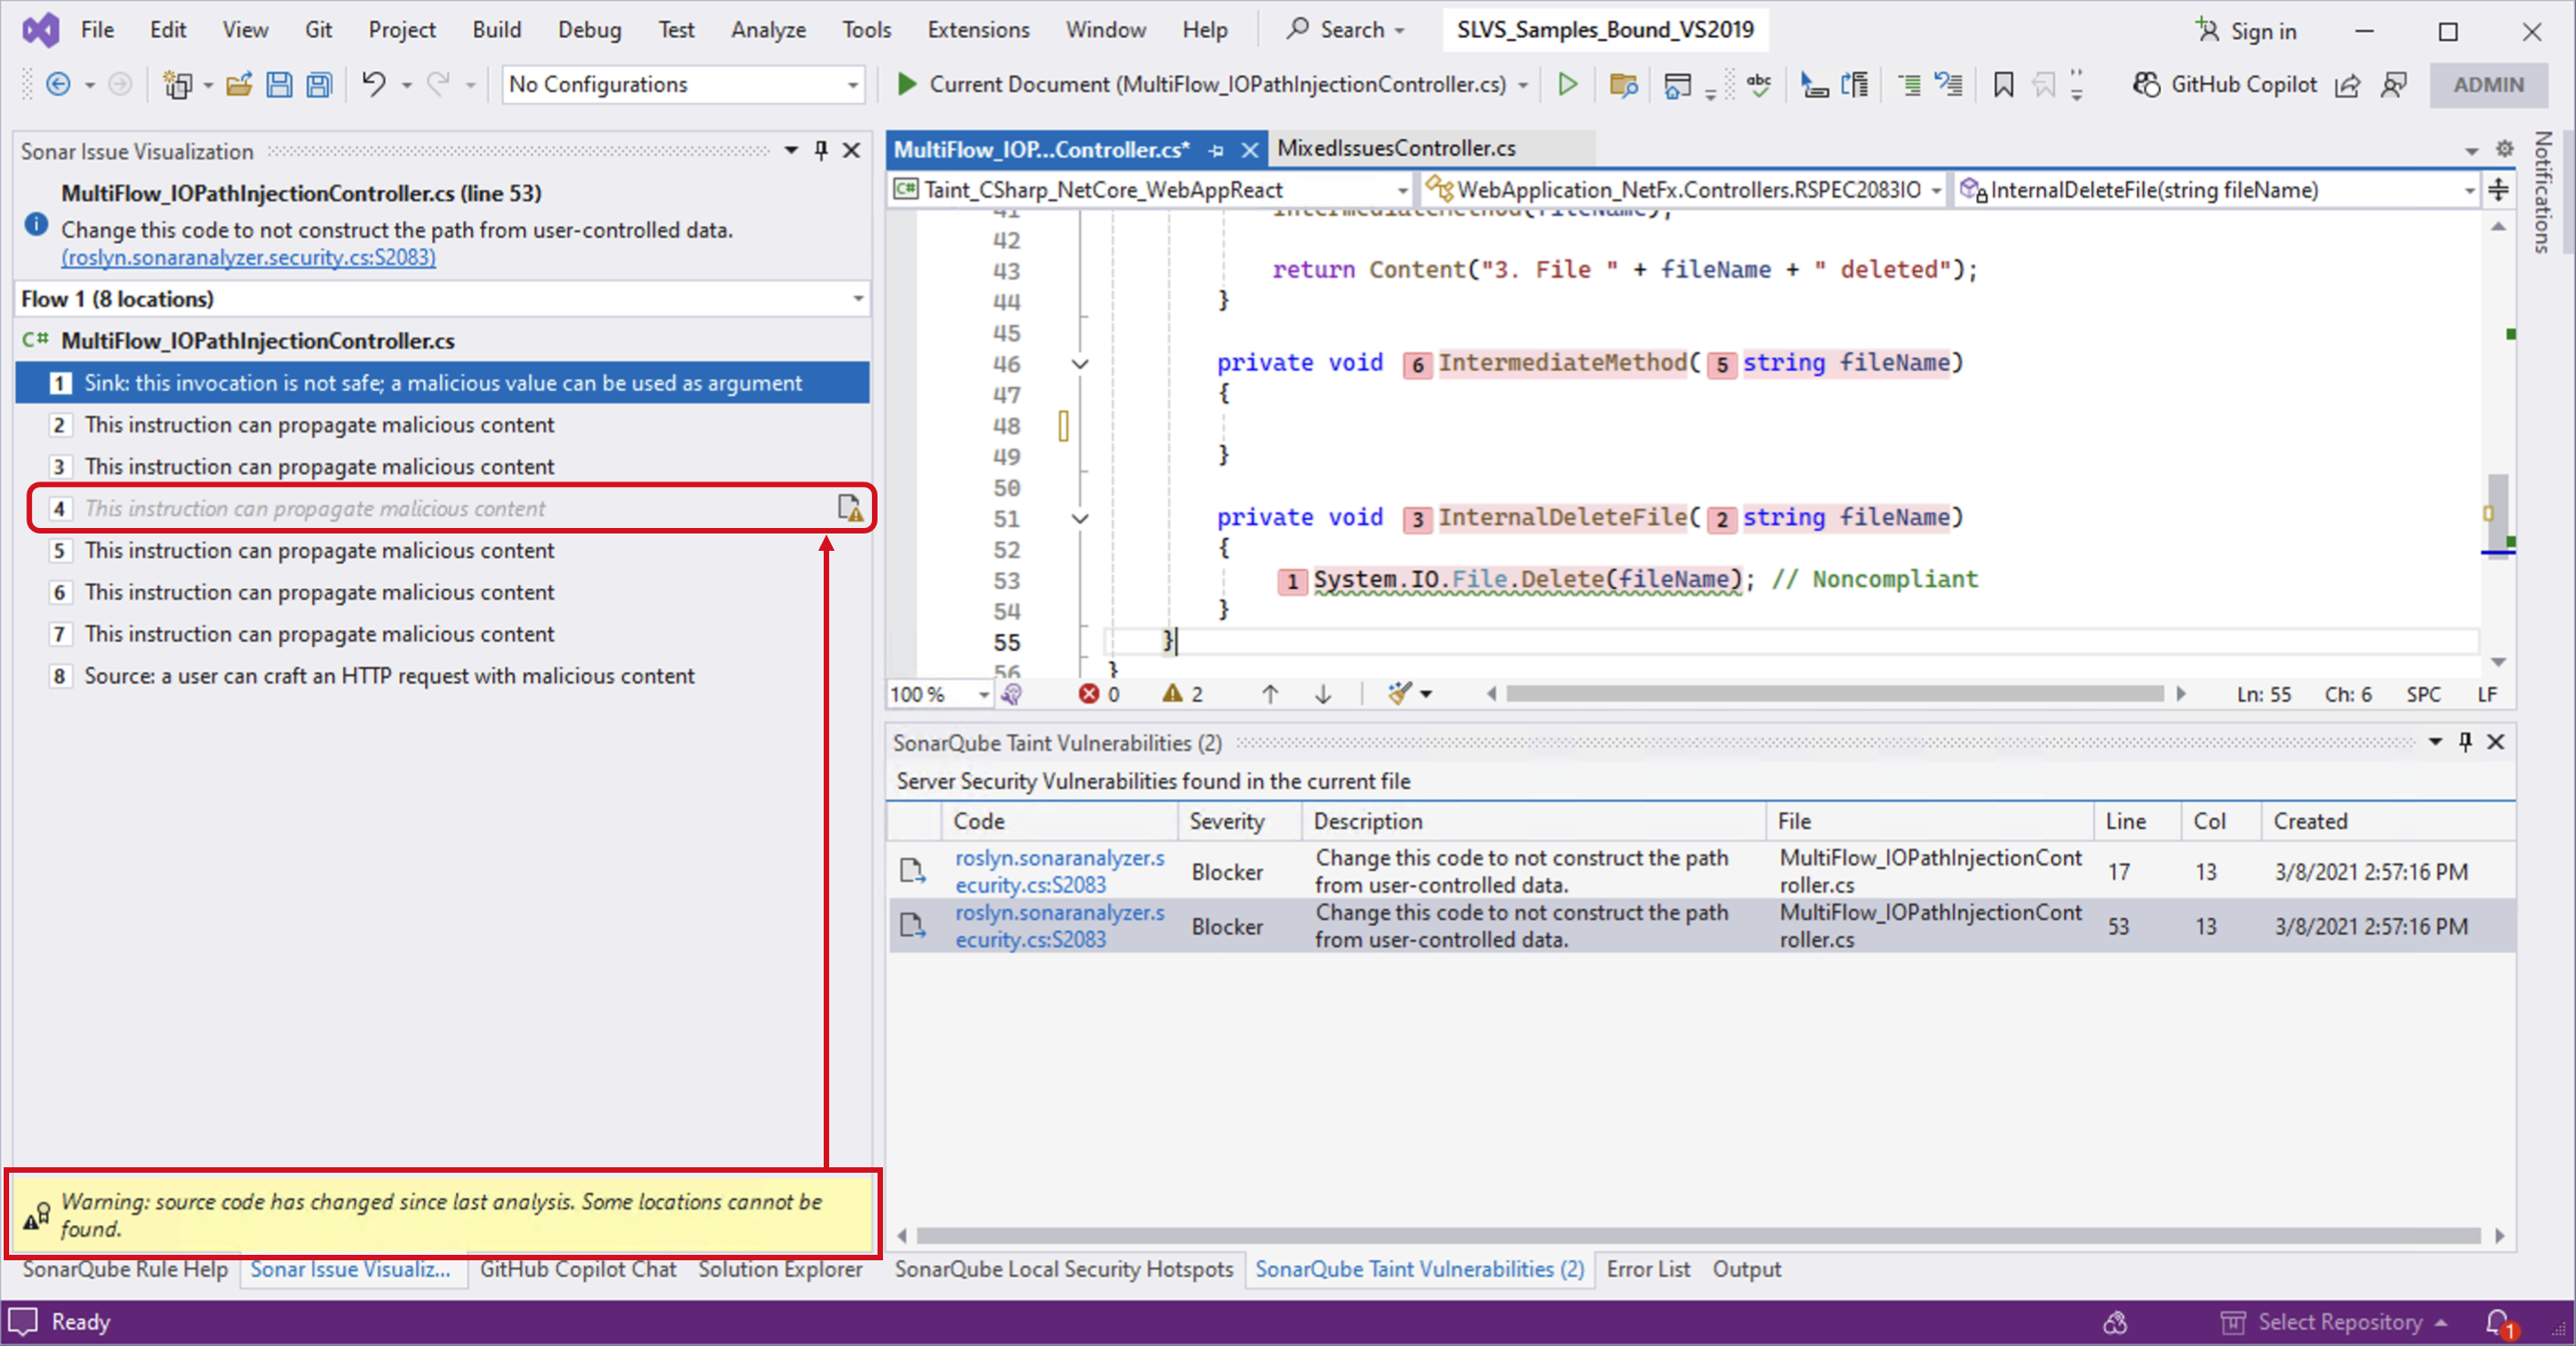Switch to SonarQube Rule Help tab
This screenshot has width=2576, height=1346.
pyautogui.click(x=125, y=1269)
